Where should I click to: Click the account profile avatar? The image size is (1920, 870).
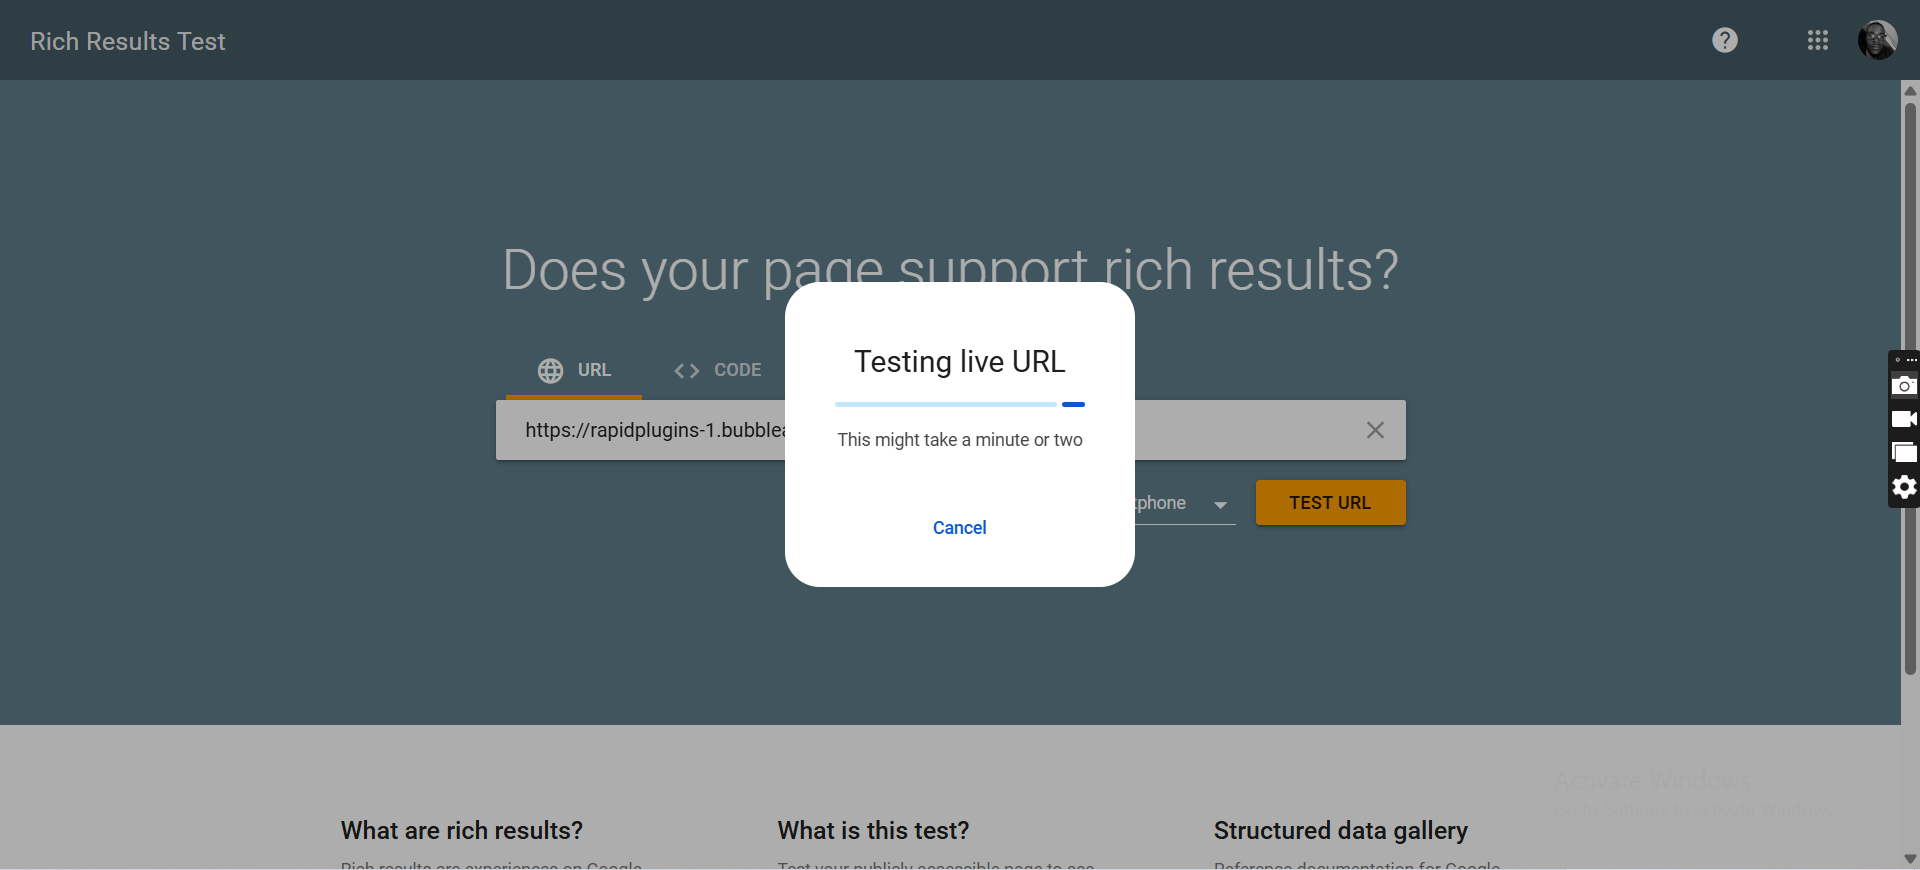point(1877,40)
